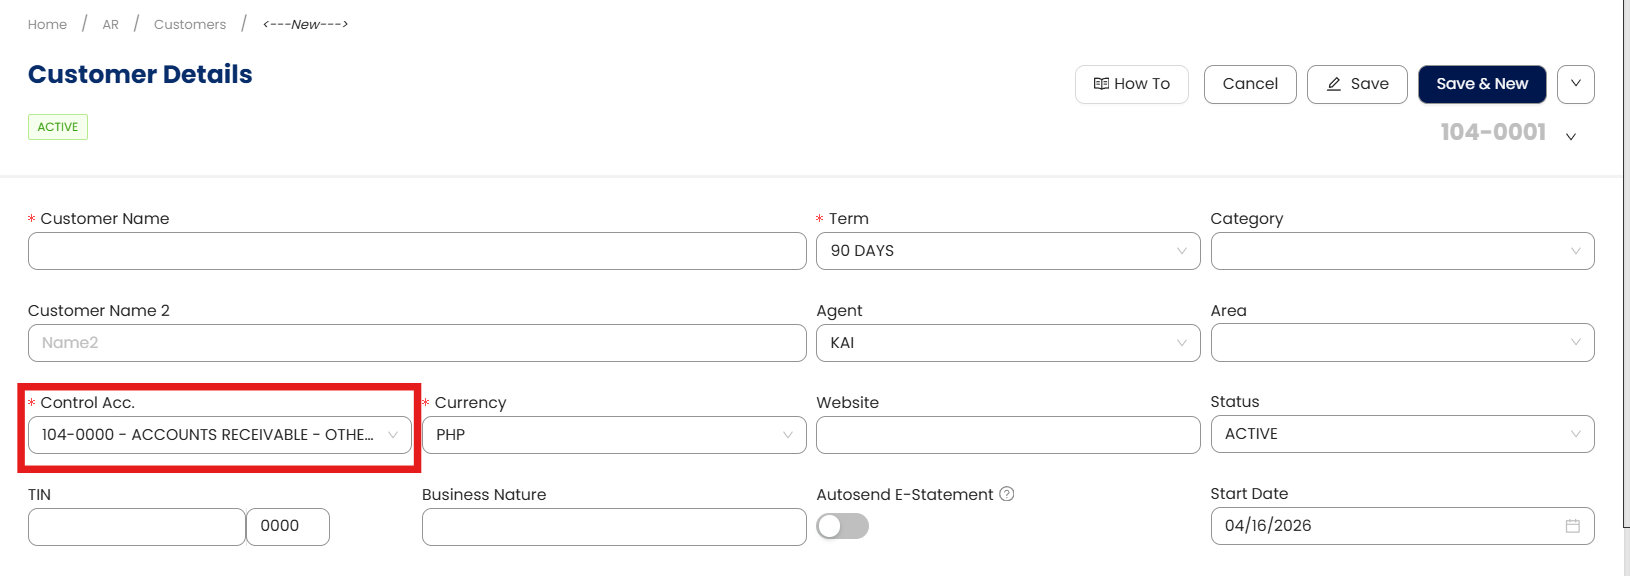Click the AR breadcrumb link
This screenshot has width=1630, height=576.
tap(110, 24)
